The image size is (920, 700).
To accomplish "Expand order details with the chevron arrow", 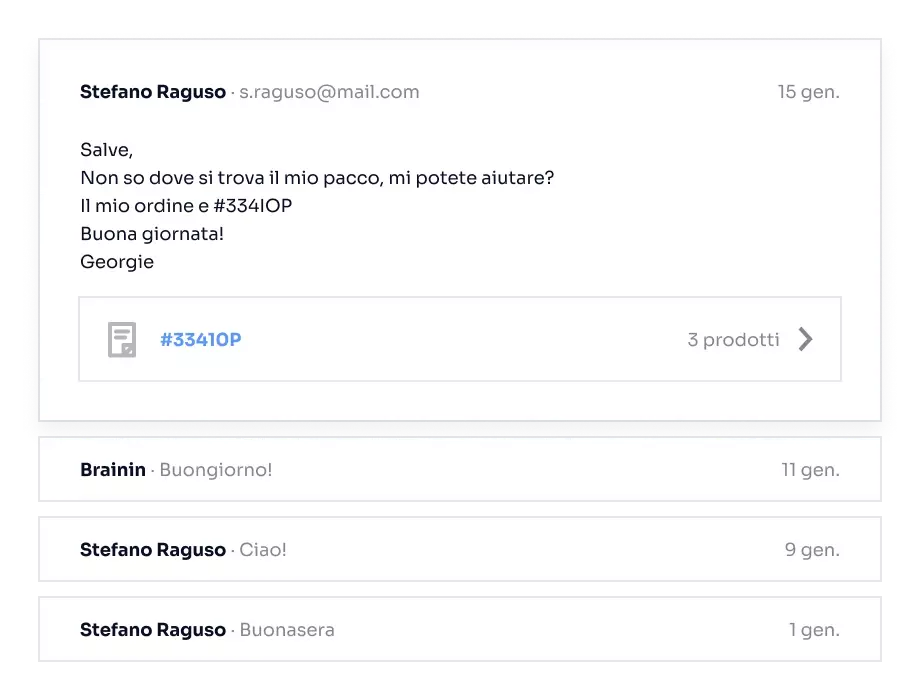I will click(806, 339).
